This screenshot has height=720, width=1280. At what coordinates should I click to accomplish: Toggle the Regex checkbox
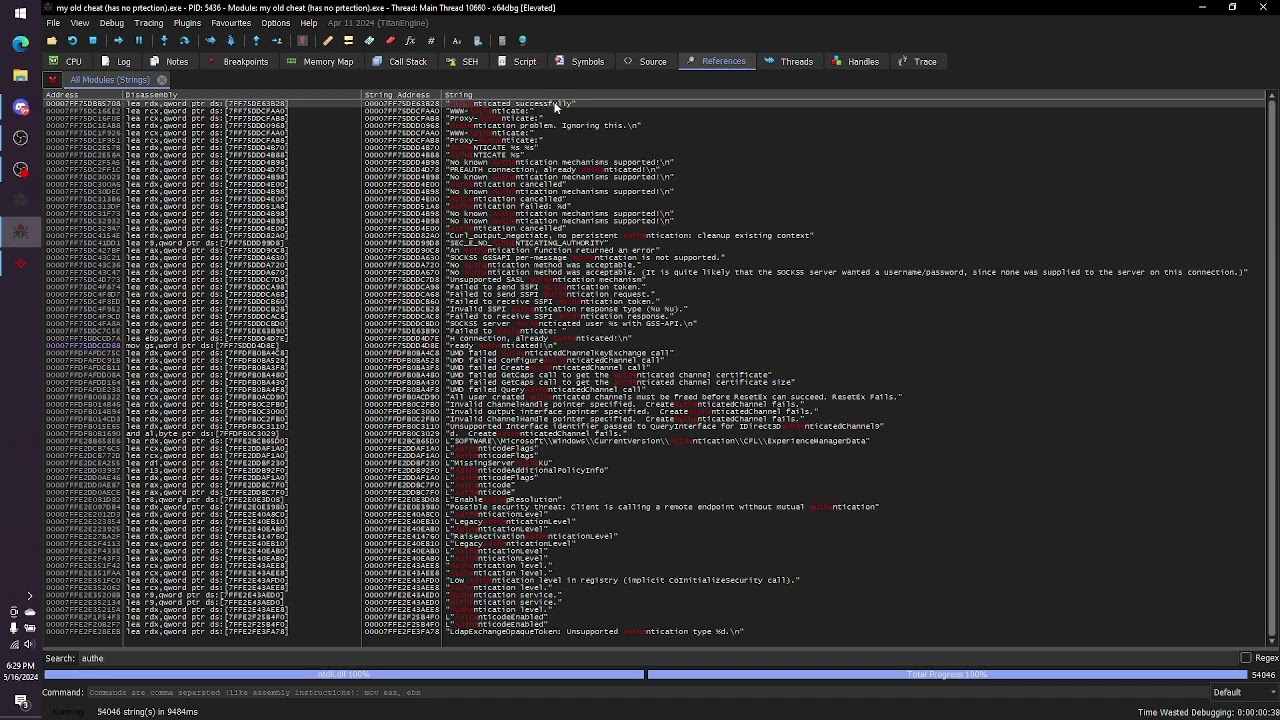pyautogui.click(x=1245, y=658)
